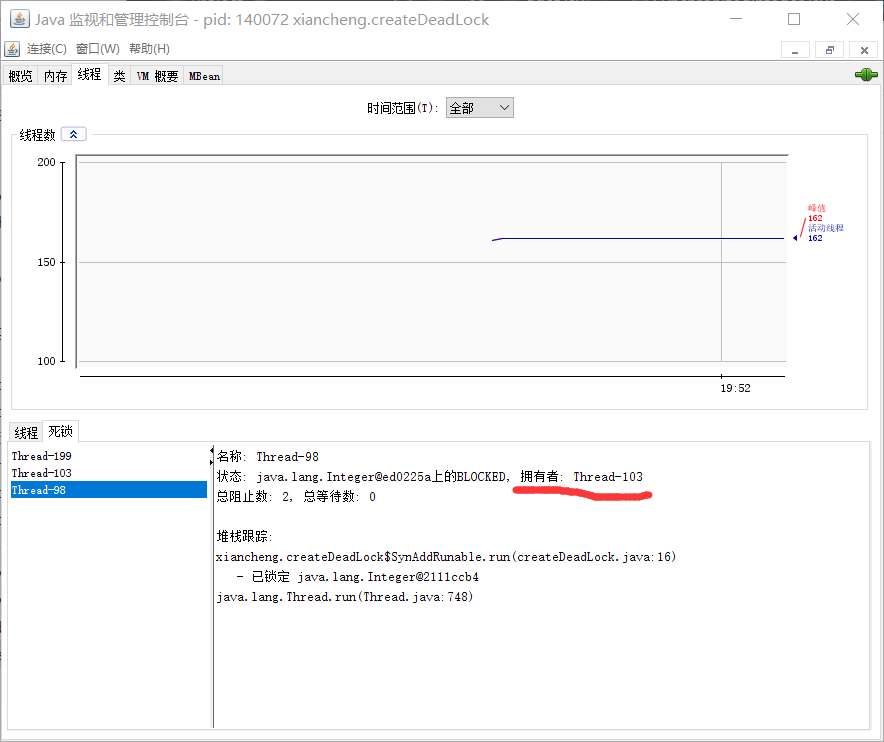The width and height of the screenshot is (884, 742).
Task: Click the 19:52 time axis label
Action: (x=735, y=388)
